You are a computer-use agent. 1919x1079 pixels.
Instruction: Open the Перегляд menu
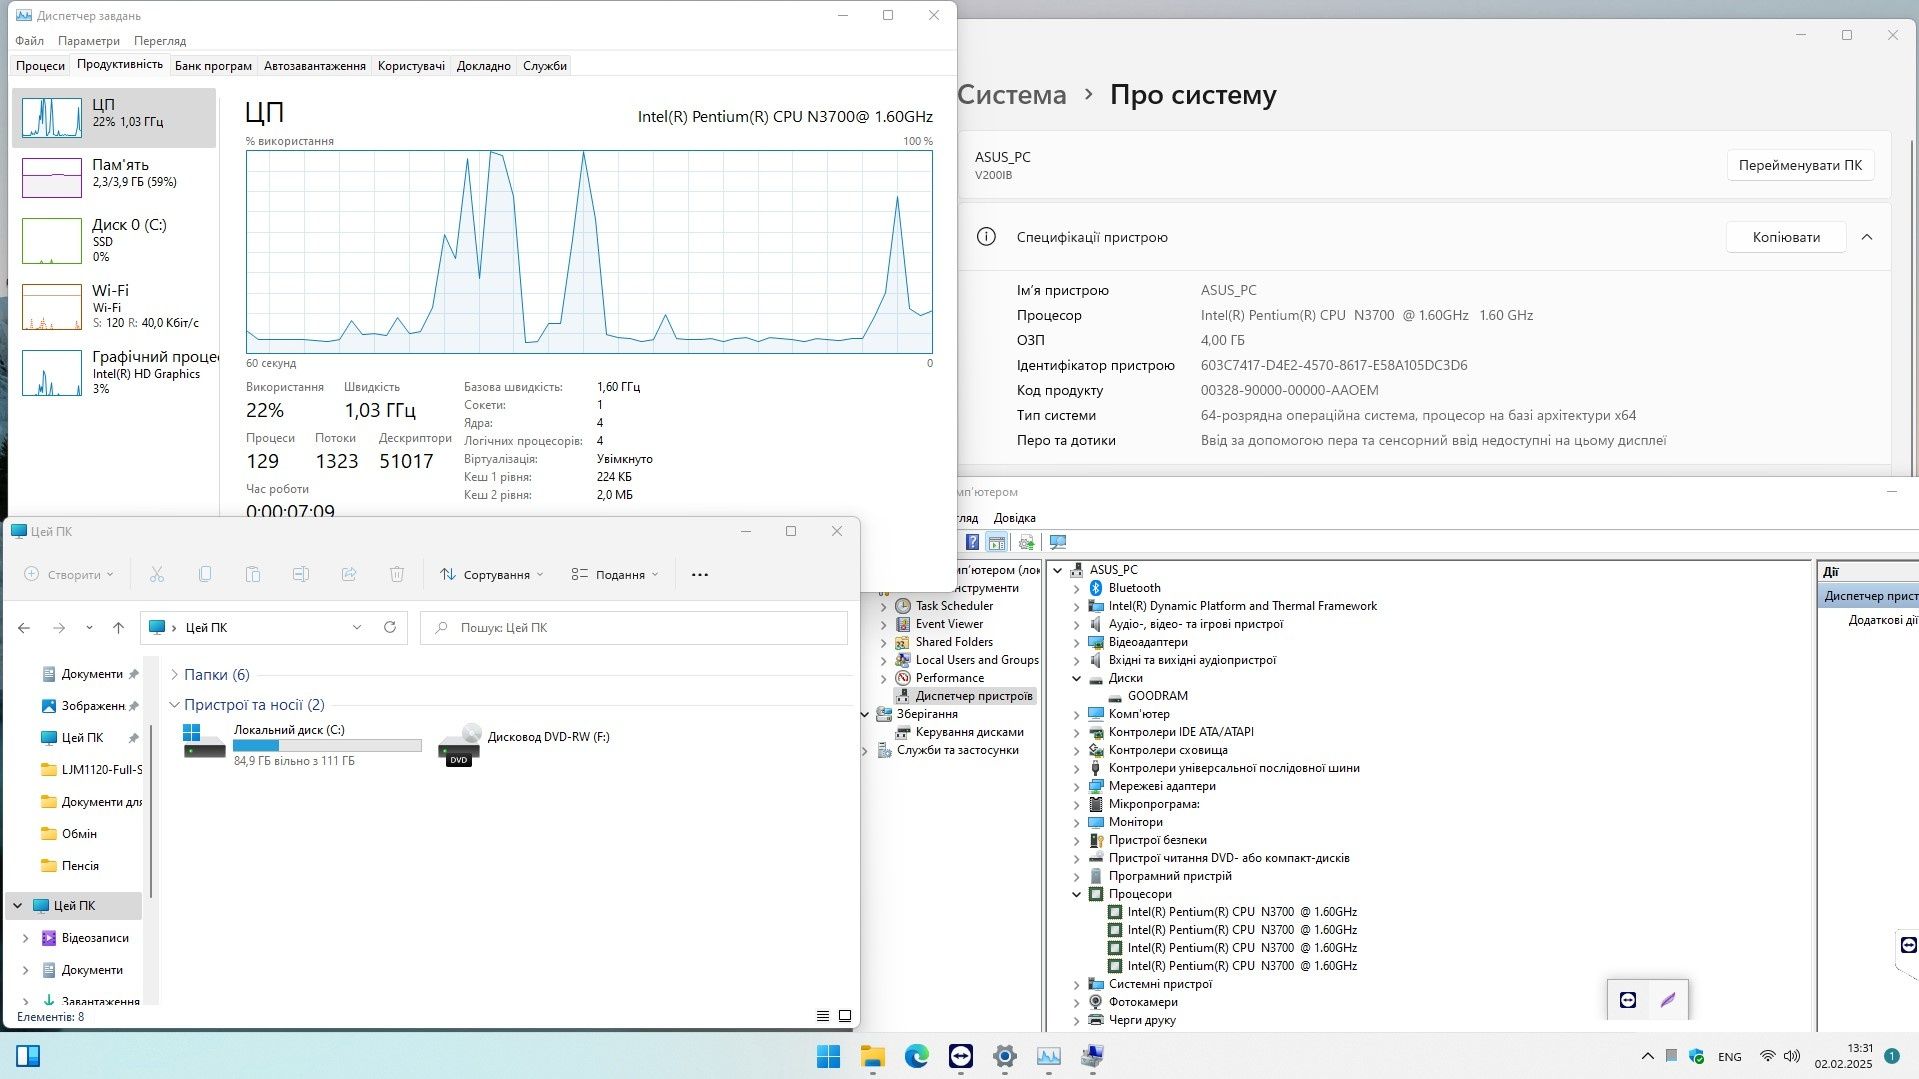tap(160, 41)
